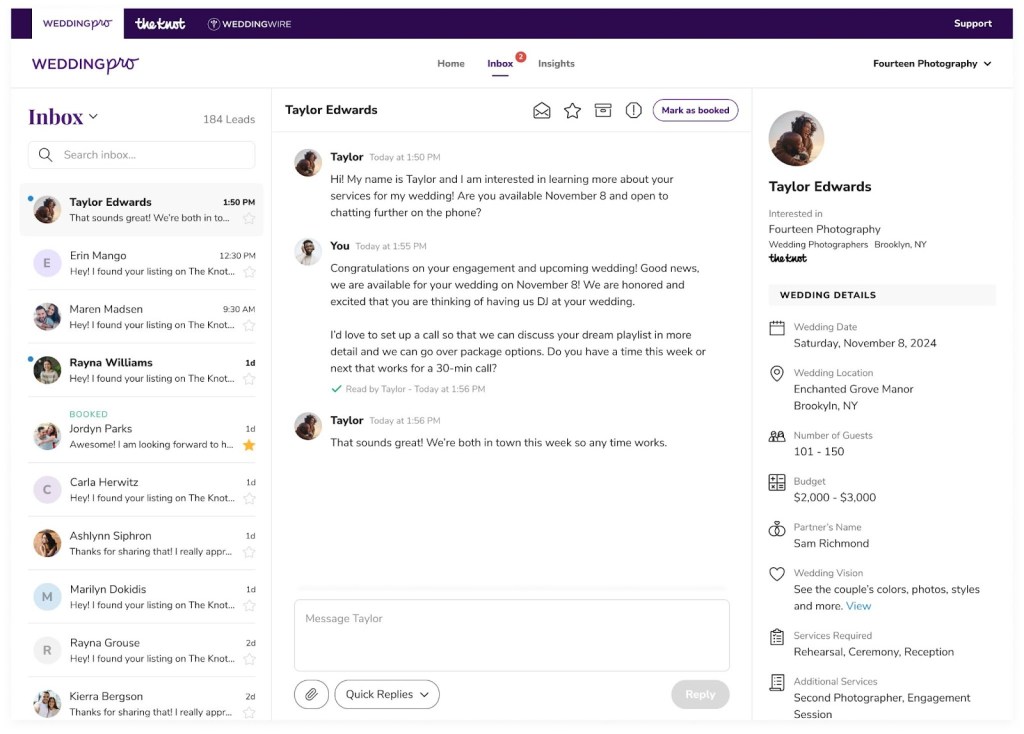Image resolution: width=1024 pixels, height=734 pixels.
Task: Click Enchanted Grove Manor location text
Action: pyautogui.click(x=853, y=389)
